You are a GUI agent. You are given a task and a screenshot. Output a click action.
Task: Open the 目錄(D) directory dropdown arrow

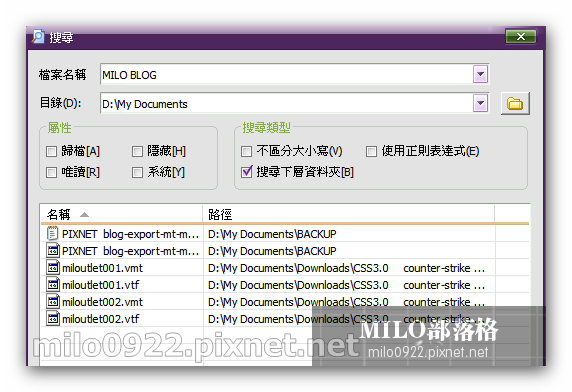pos(480,104)
